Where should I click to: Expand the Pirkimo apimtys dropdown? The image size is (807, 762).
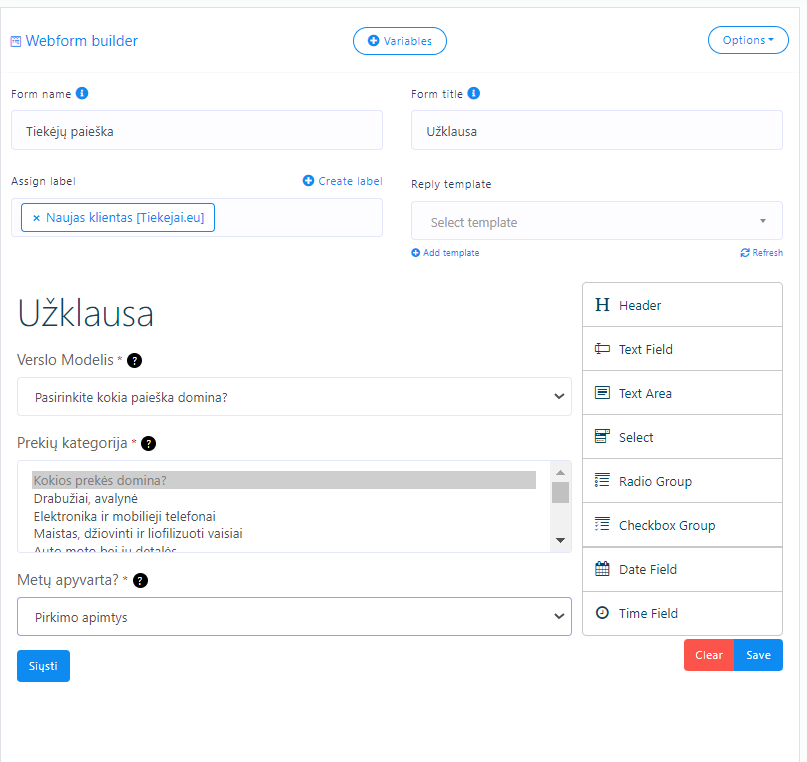(x=294, y=616)
